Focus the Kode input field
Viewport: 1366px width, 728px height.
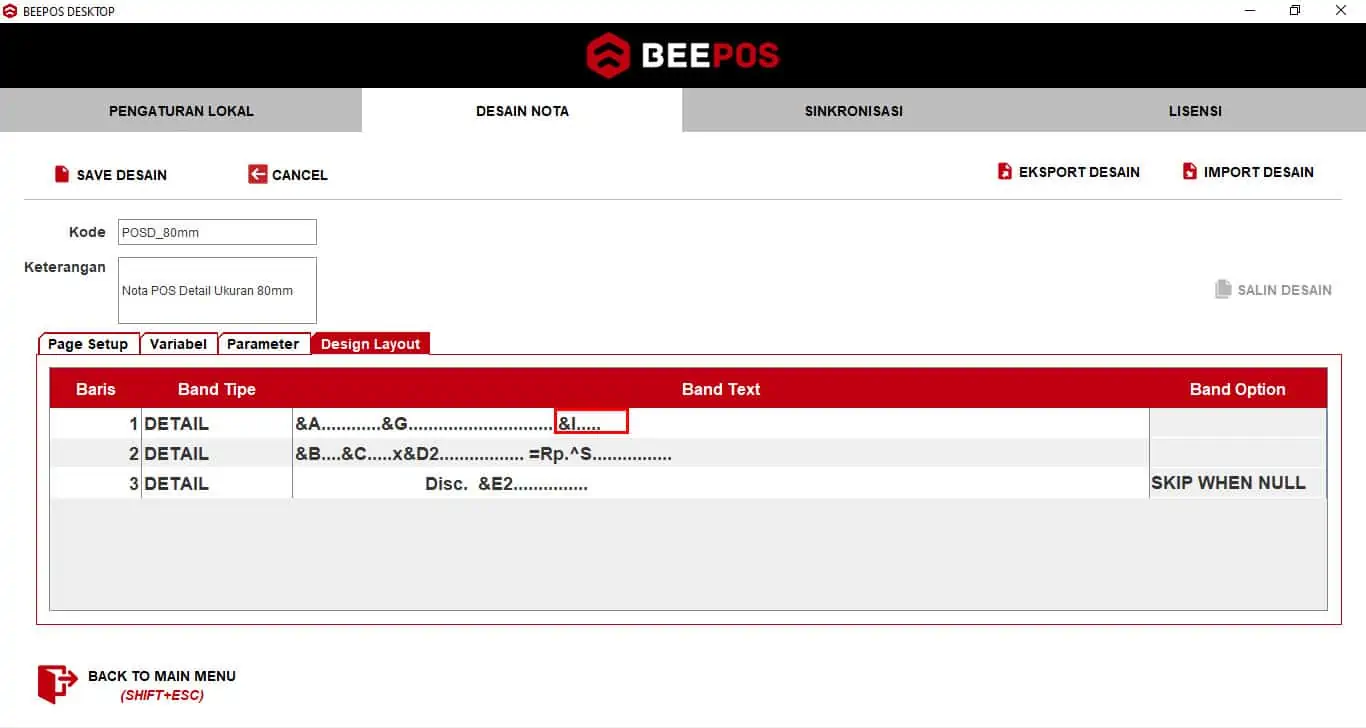pos(217,232)
